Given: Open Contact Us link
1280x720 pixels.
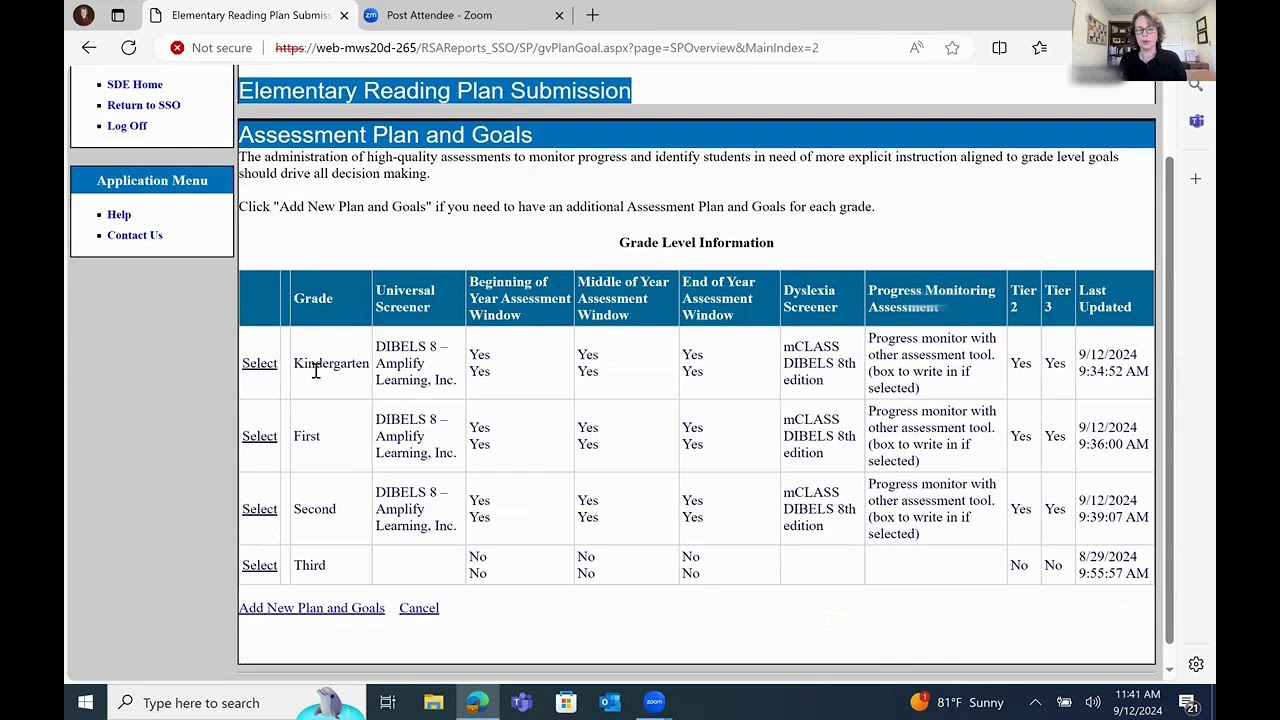Looking at the screenshot, I should click(135, 235).
